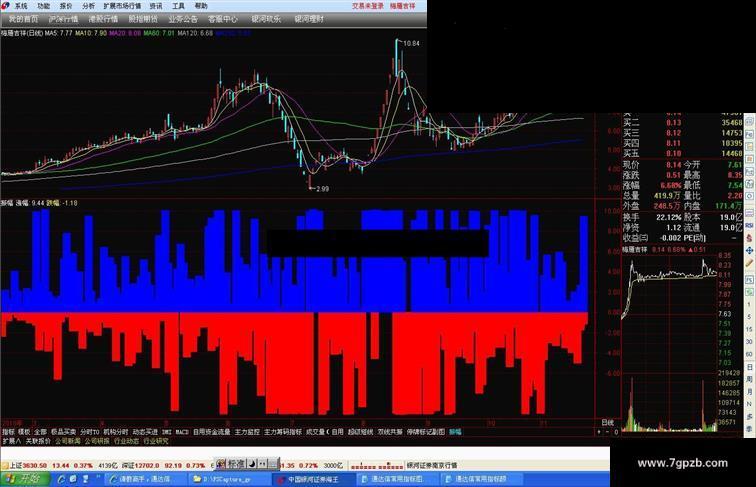Click the 标准 IME mode button
The image size is (756, 487).
point(236,464)
